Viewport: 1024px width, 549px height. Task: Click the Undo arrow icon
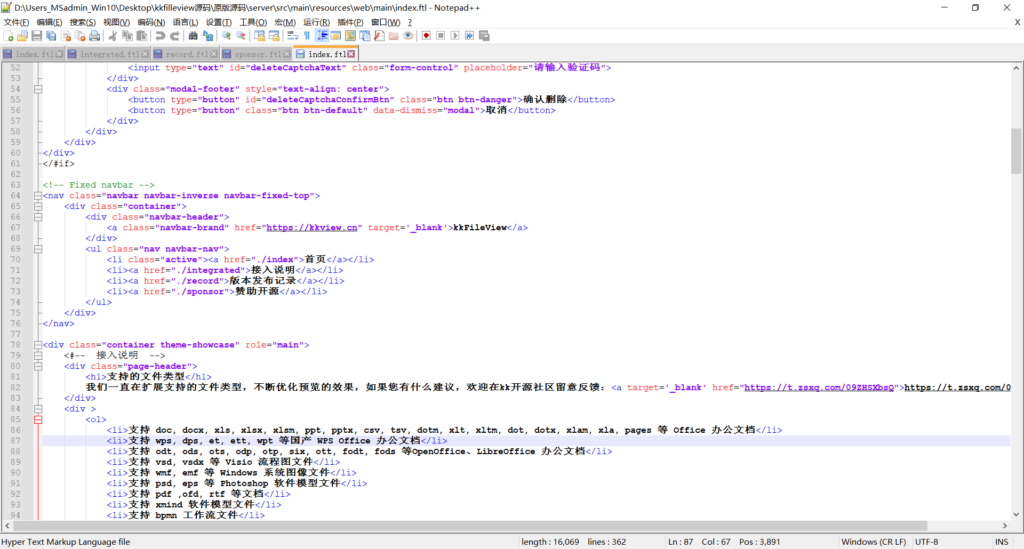point(159,36)
